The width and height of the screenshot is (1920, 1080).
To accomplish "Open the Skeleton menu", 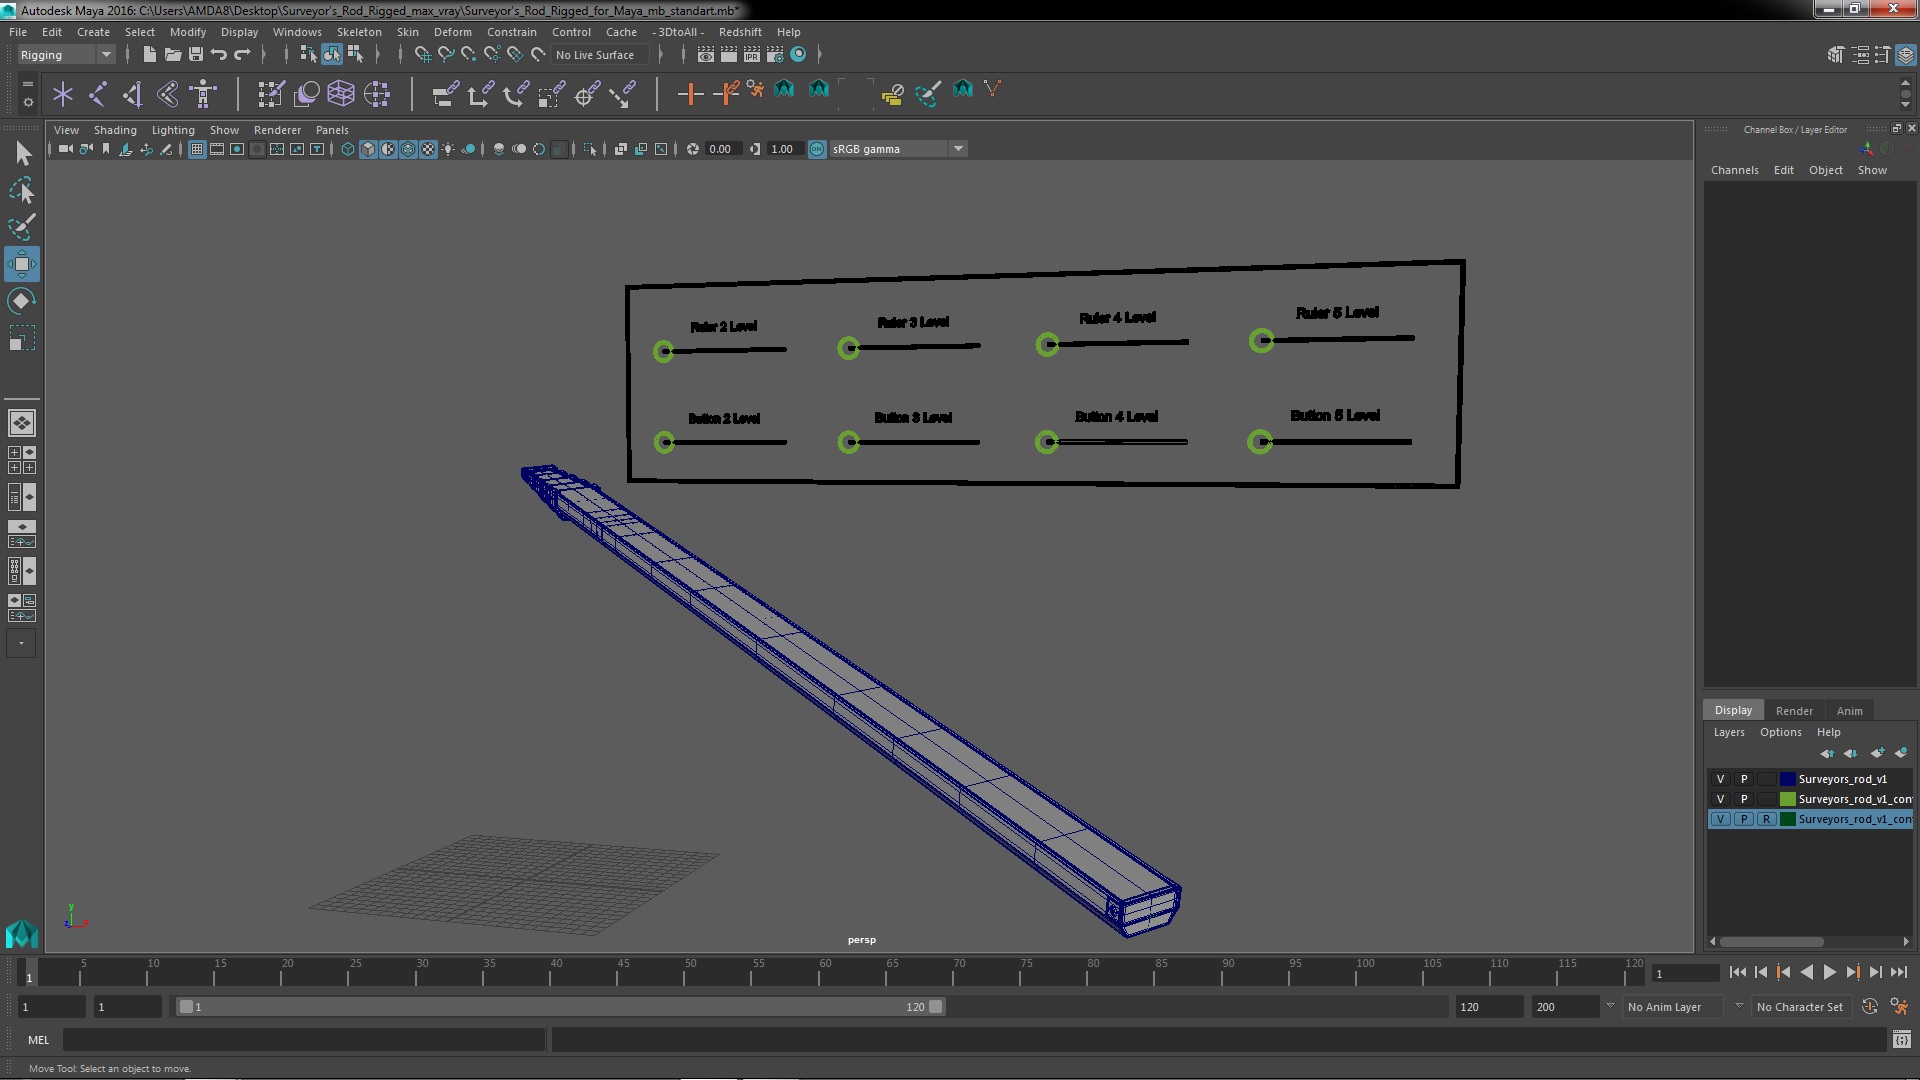I will coord(358,32).
